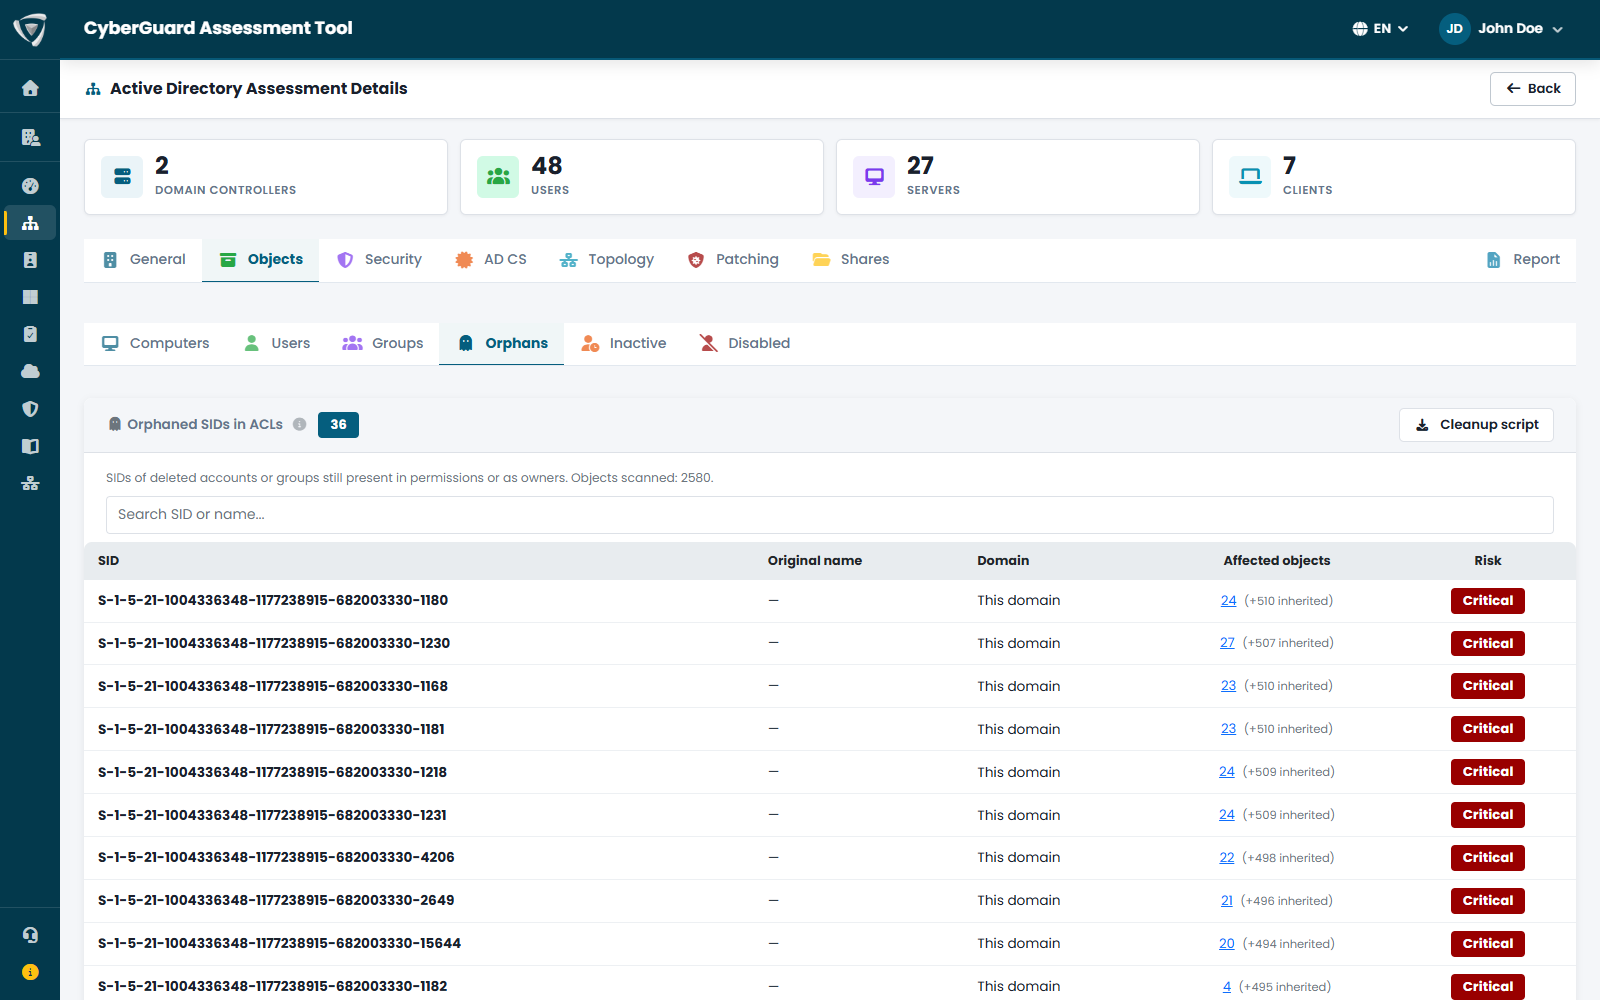Select SID row ending in 2649
This screenshot has height=1000, width=1600.
[830, 901]
